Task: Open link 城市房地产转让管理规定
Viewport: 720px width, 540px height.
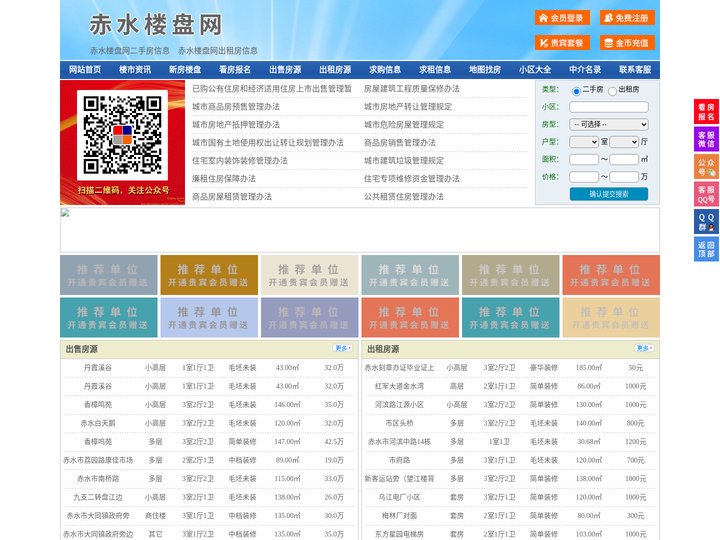Action: [x=408, y=107]
